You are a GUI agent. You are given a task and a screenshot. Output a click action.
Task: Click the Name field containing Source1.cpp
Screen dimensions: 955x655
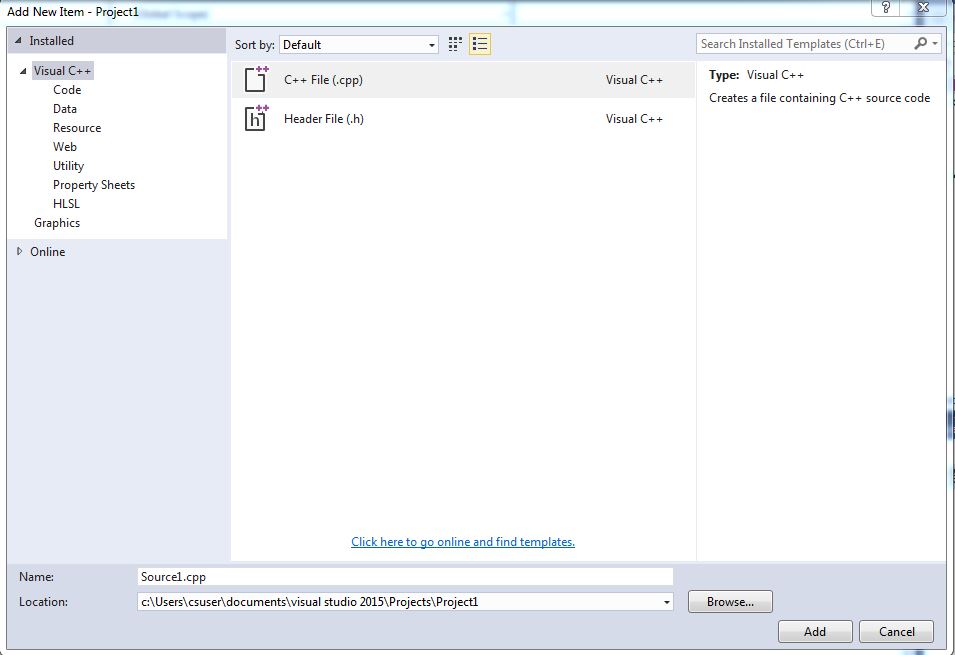pos(405,577)
